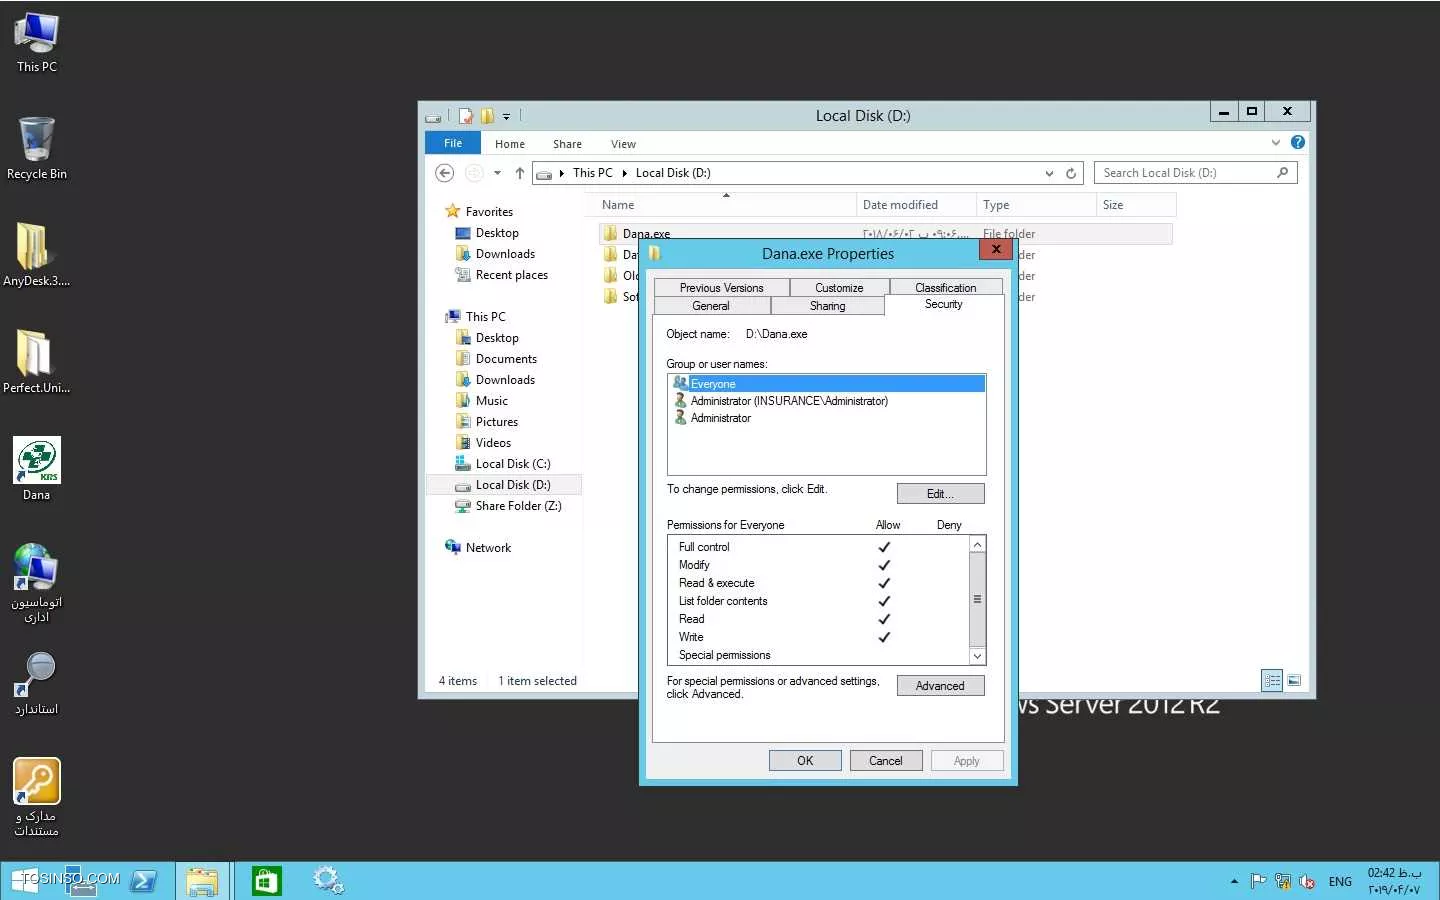Image resolution: width=1440 pixels, height=900 pixels.
Task: Click the Action Center flag tray icon
Action: (x=1258, y=881)
